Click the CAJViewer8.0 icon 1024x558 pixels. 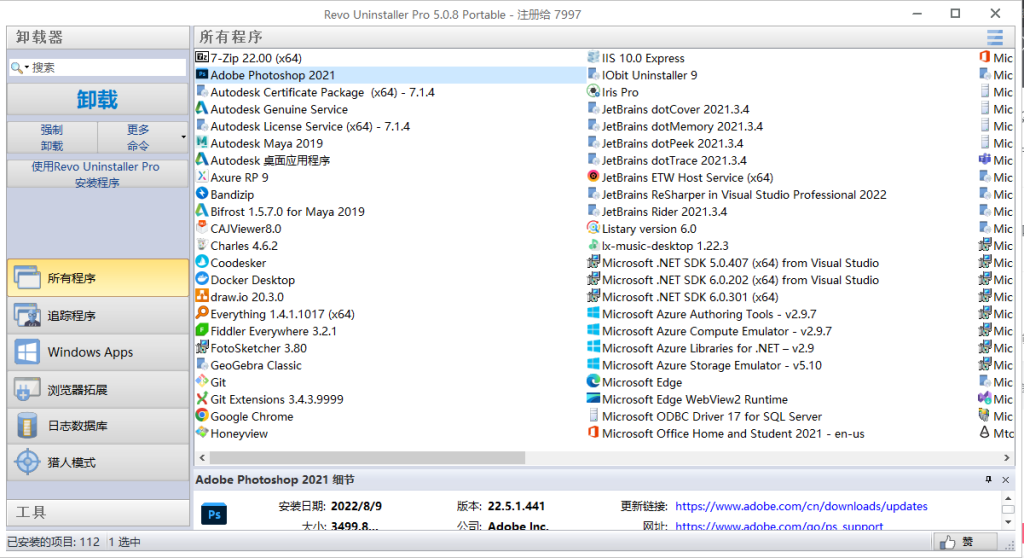[x=202, y=227]
